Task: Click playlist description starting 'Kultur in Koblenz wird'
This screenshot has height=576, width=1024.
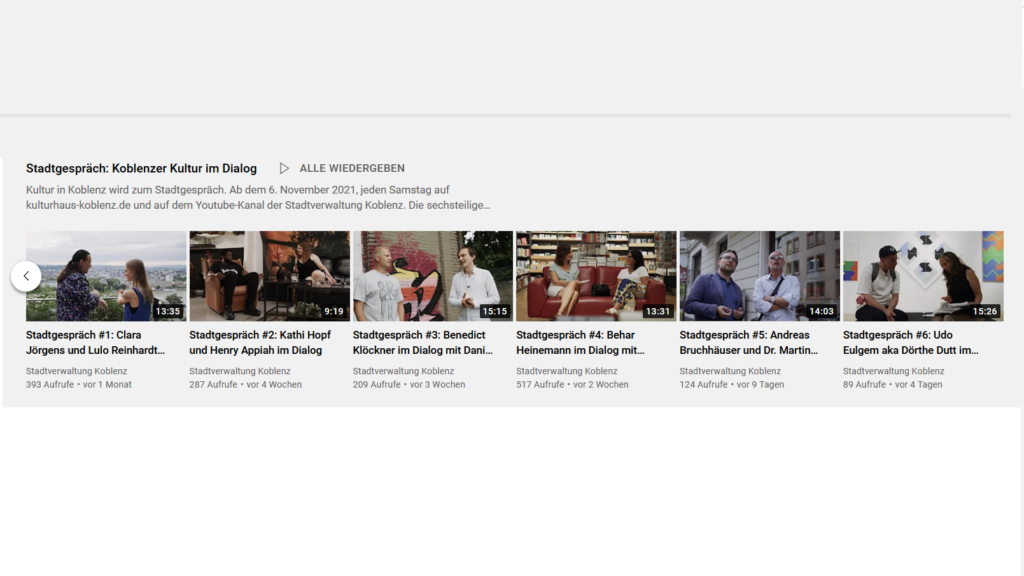Action: click(x=258, y=197)
